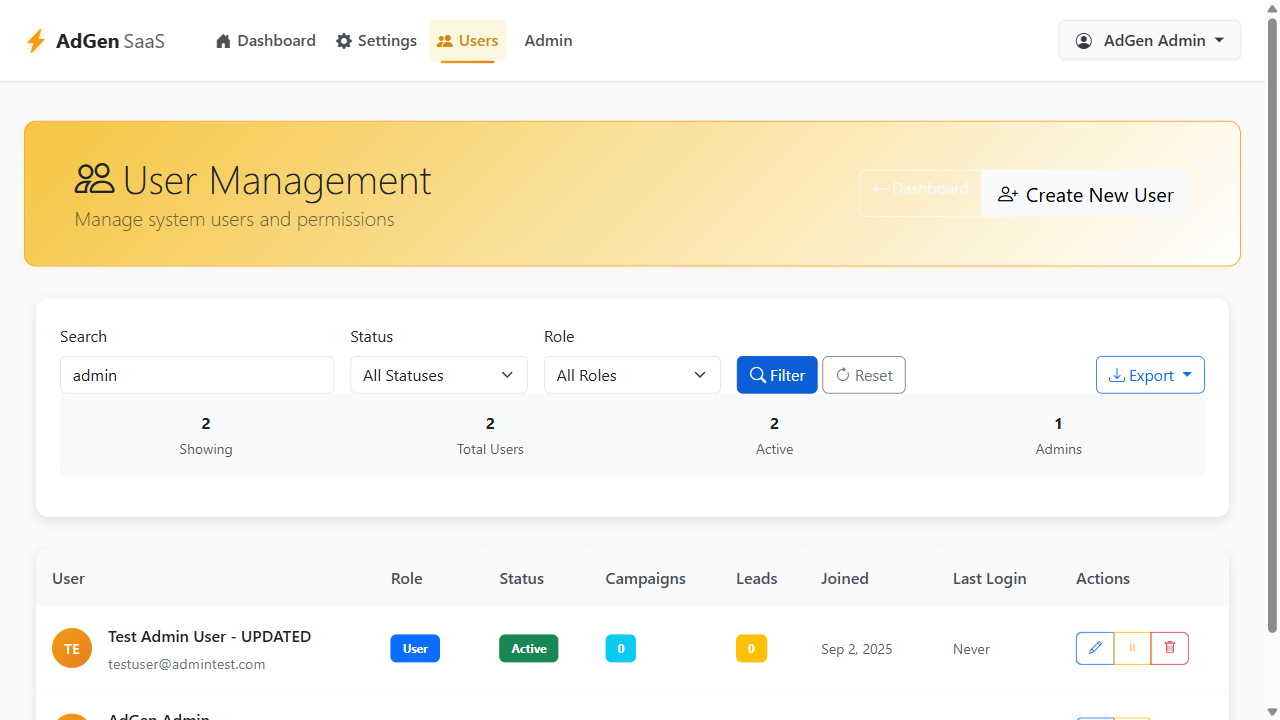Screen dimensions: 1280x720
Task: Click testuser@admintest.com email
Action: (x=187, y=664)
